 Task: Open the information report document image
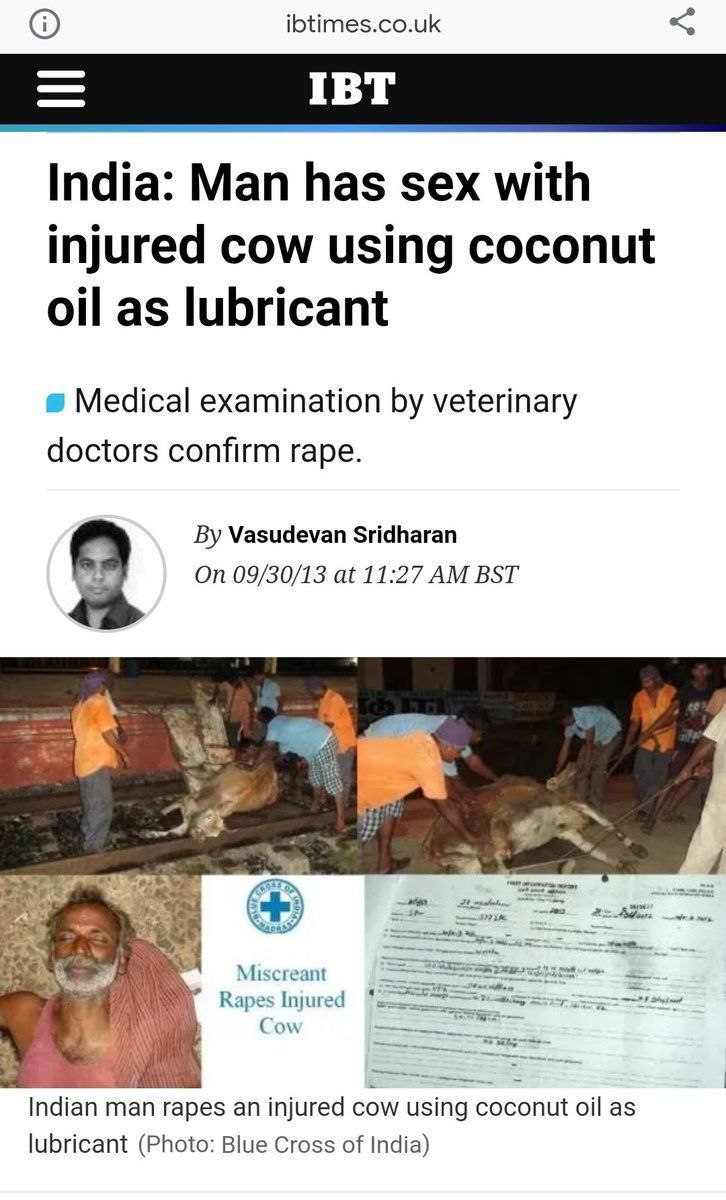coord(545,981)
